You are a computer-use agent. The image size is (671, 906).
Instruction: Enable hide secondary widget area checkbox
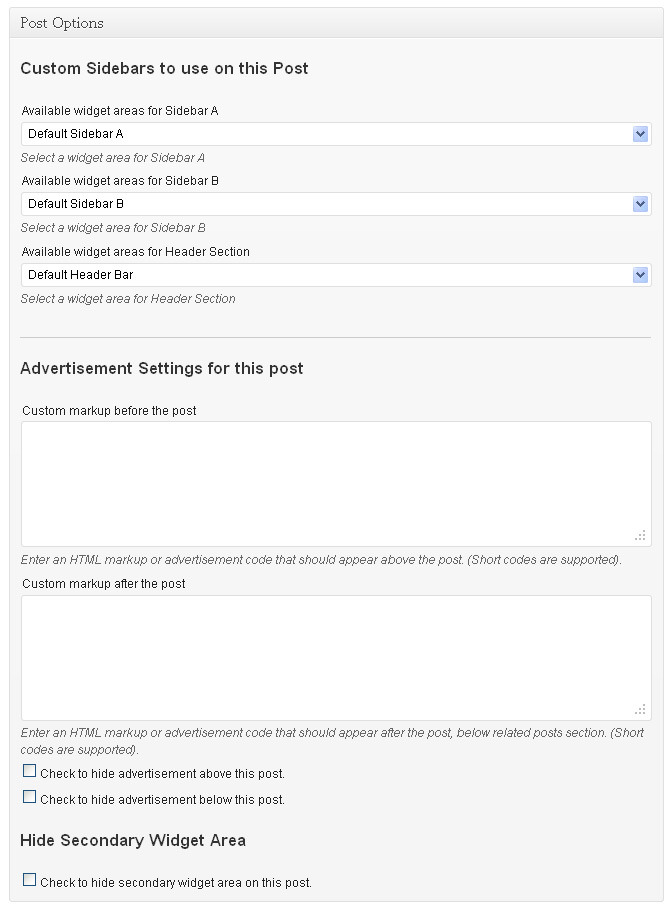(30, 881)
